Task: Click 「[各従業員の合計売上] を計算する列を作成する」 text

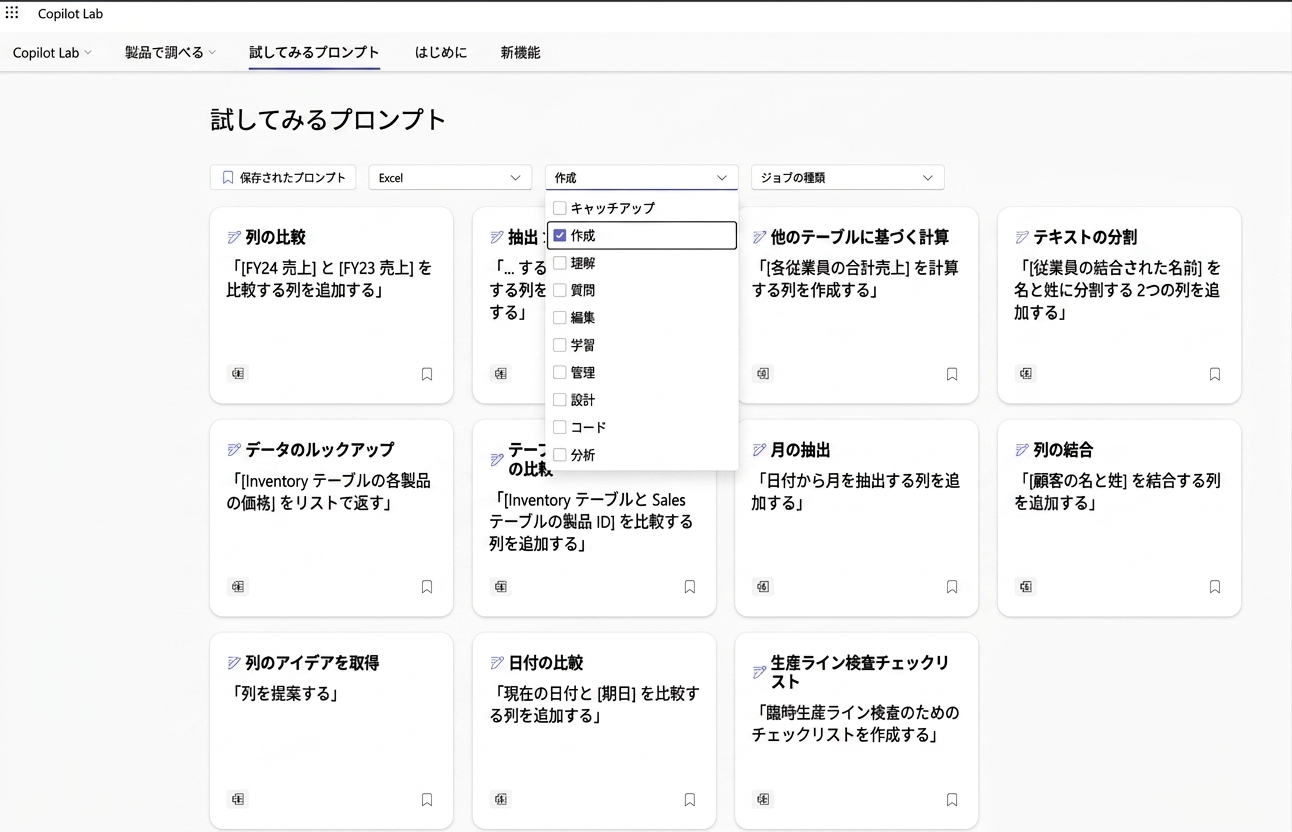Action: coord(855,279)
